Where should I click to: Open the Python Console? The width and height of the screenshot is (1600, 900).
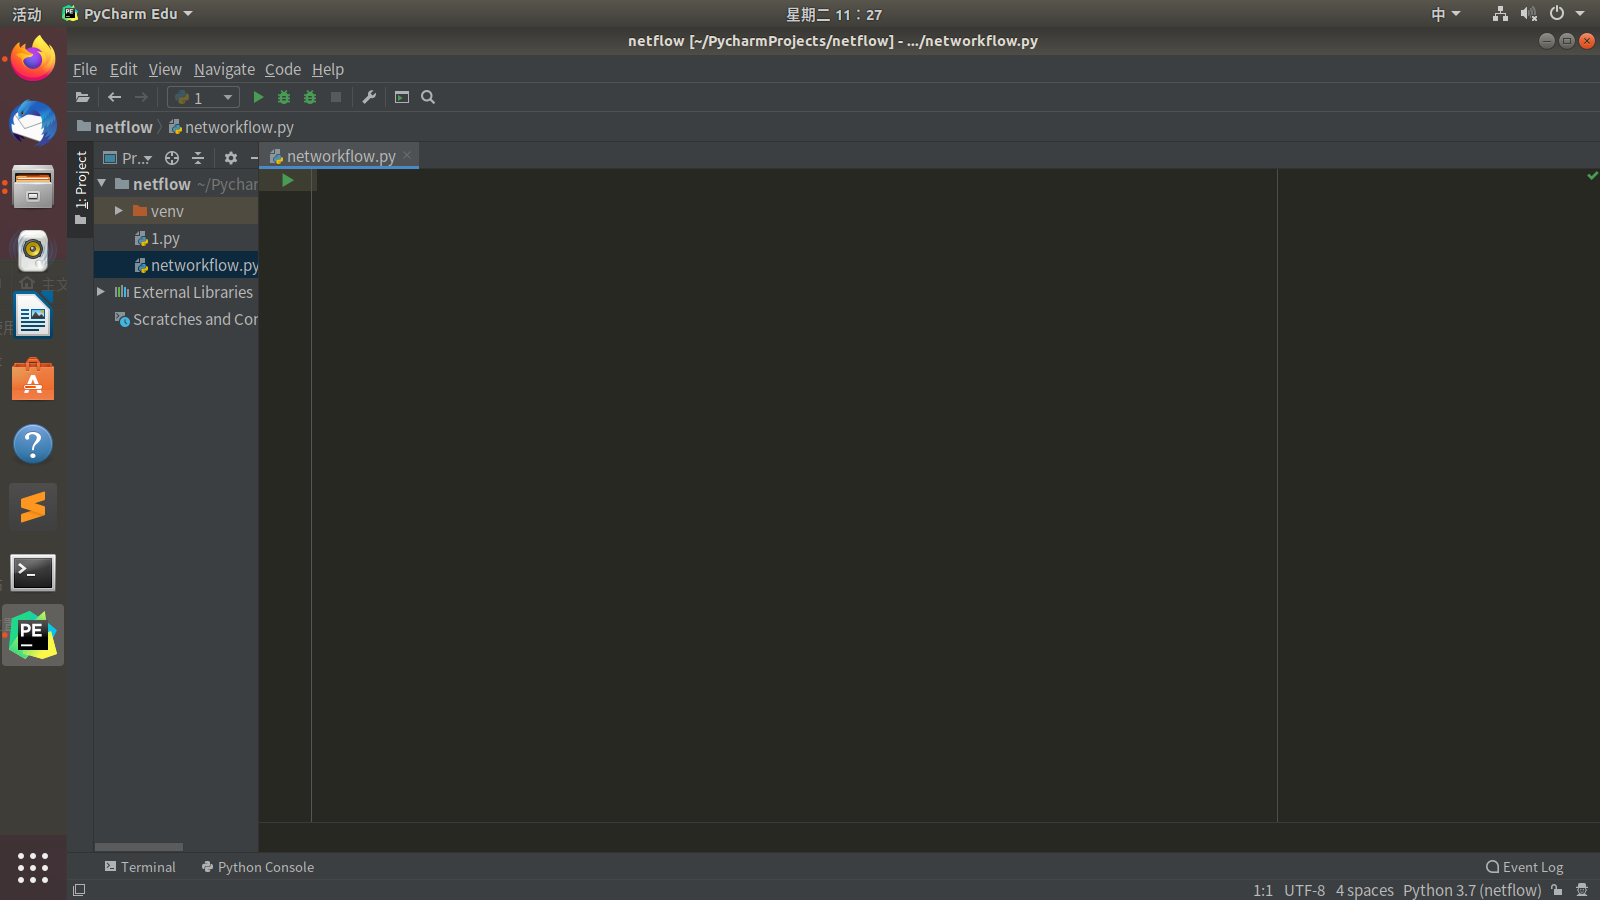257,867
